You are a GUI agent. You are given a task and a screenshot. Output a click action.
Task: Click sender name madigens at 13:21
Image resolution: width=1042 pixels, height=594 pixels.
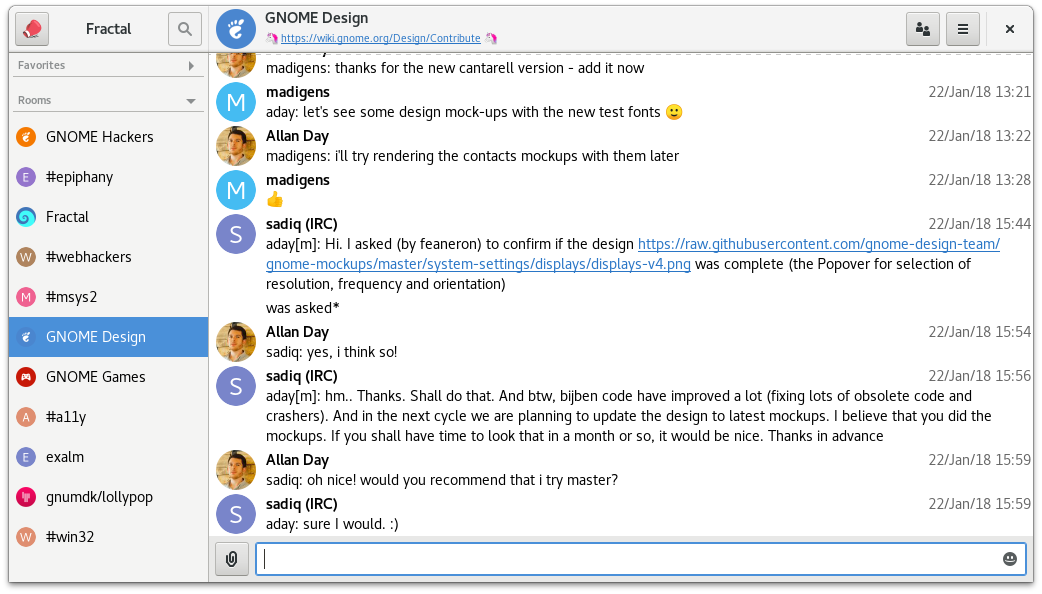(x=298, y=92)
